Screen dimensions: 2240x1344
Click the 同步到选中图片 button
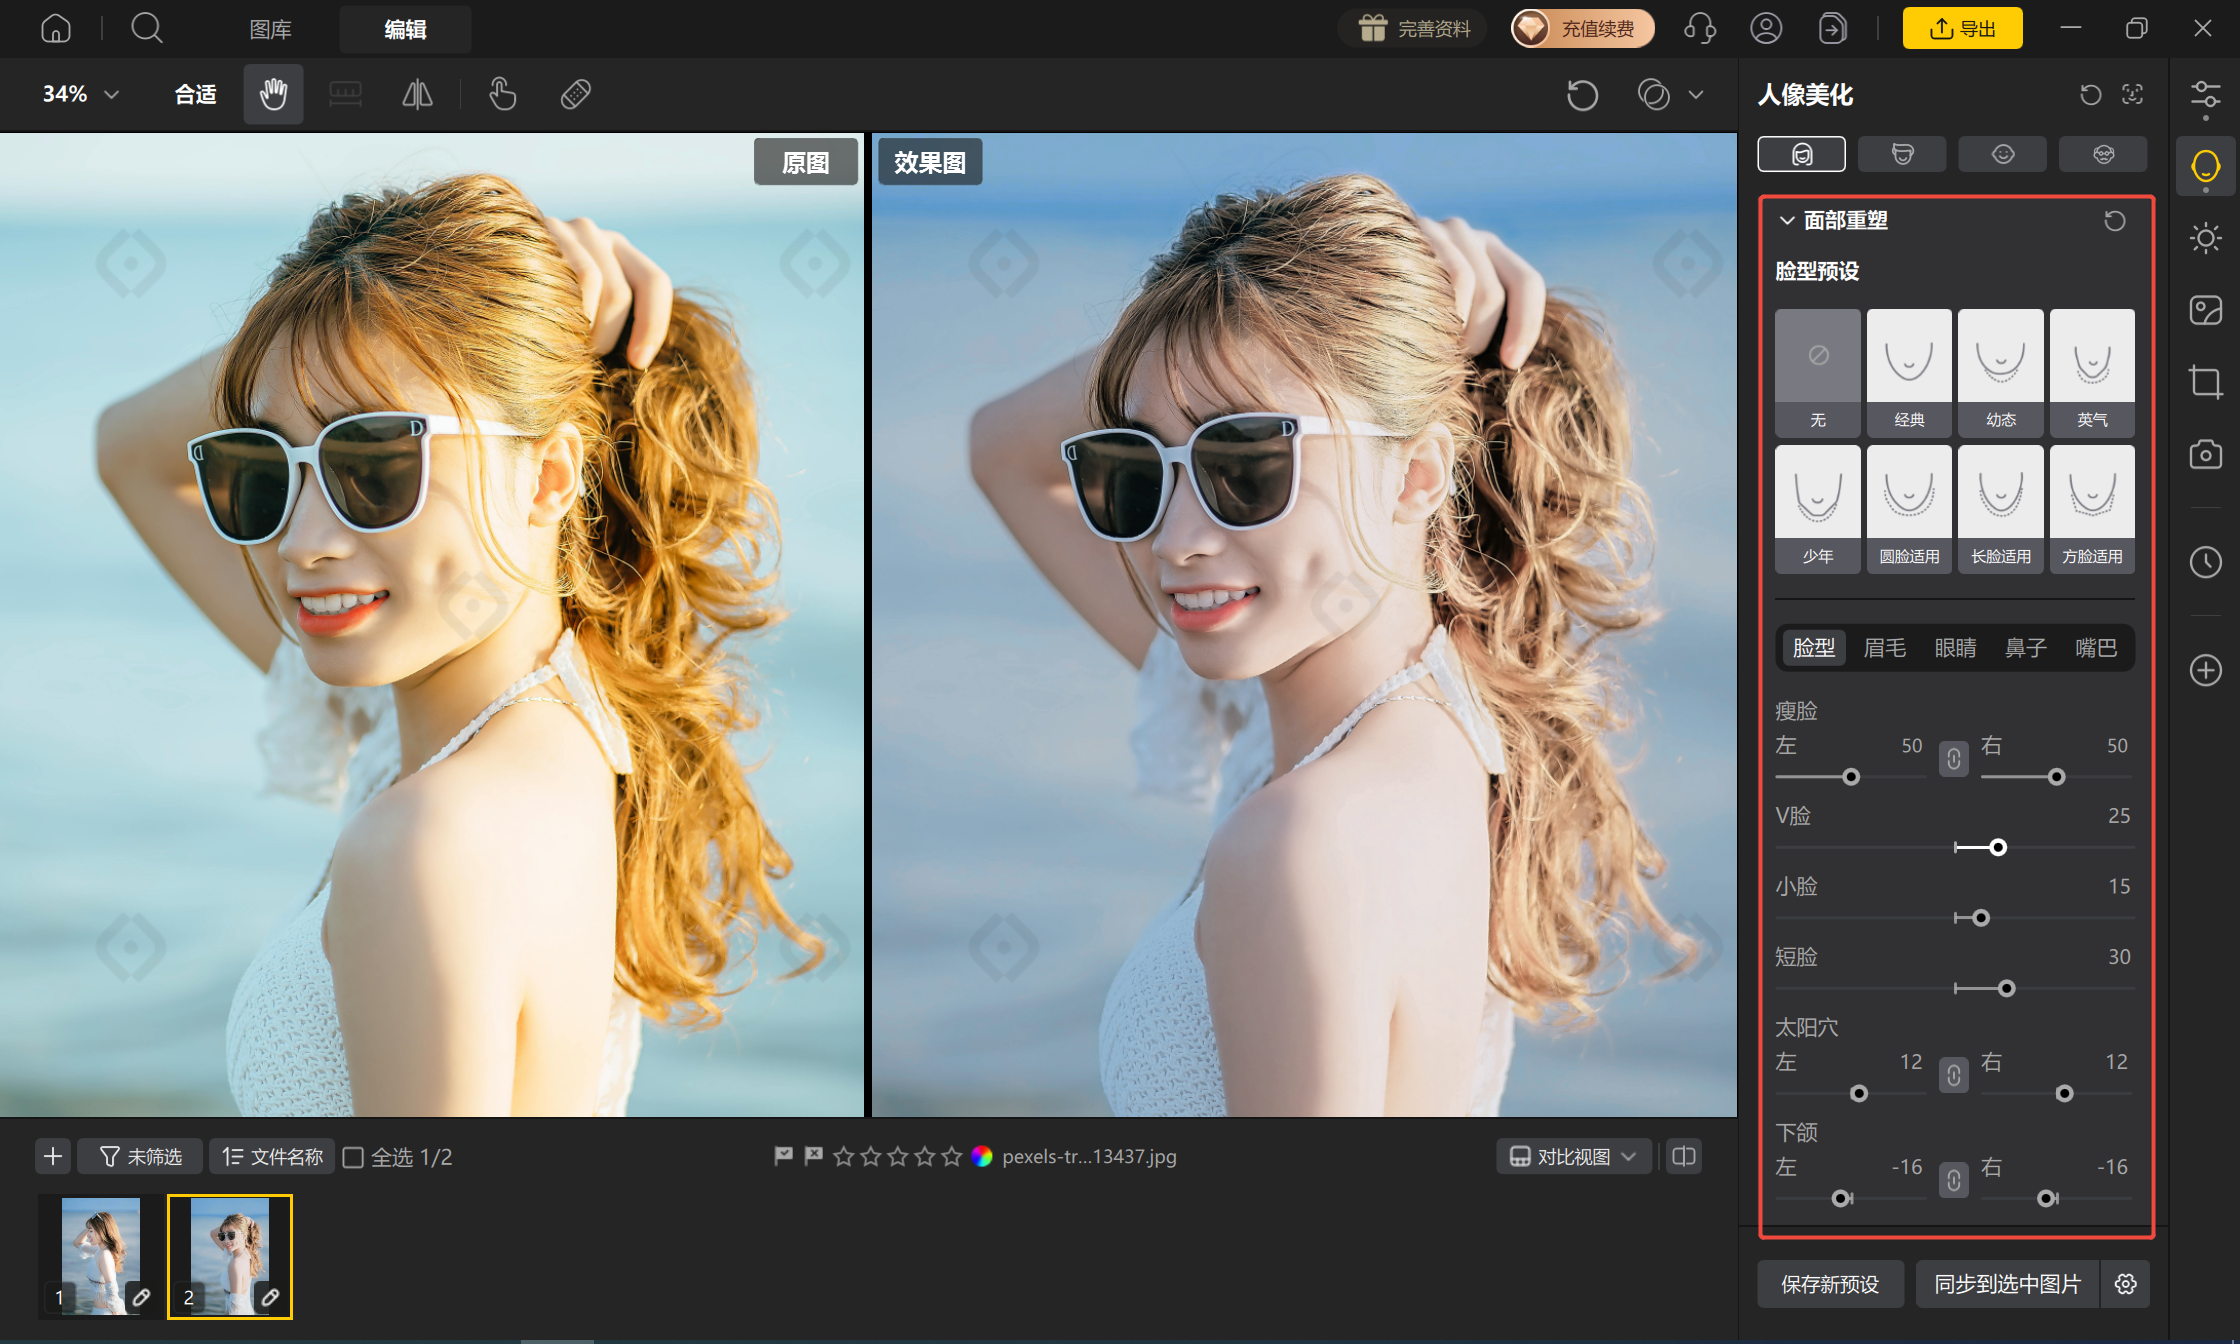click(x=2008, y=1284)
